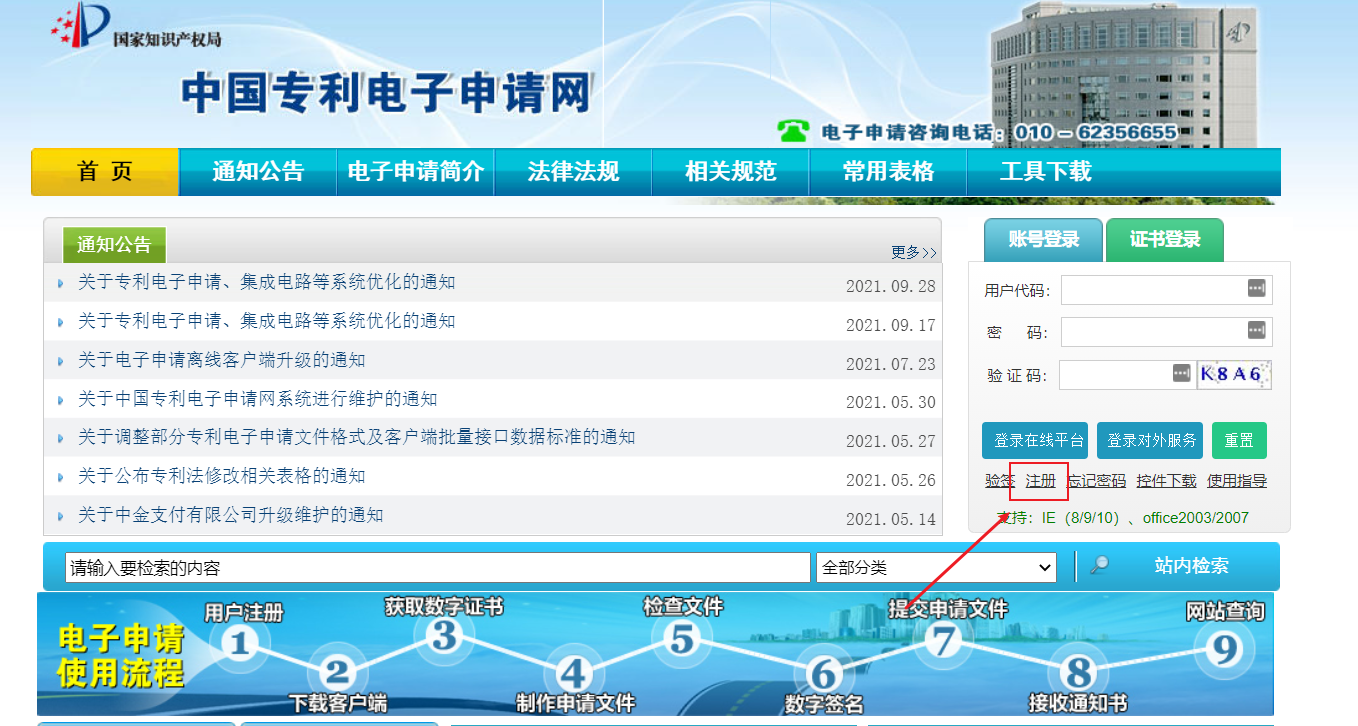Switch to 账号登录 tab
1358x726 pixels.
(x=1043, y=240)
